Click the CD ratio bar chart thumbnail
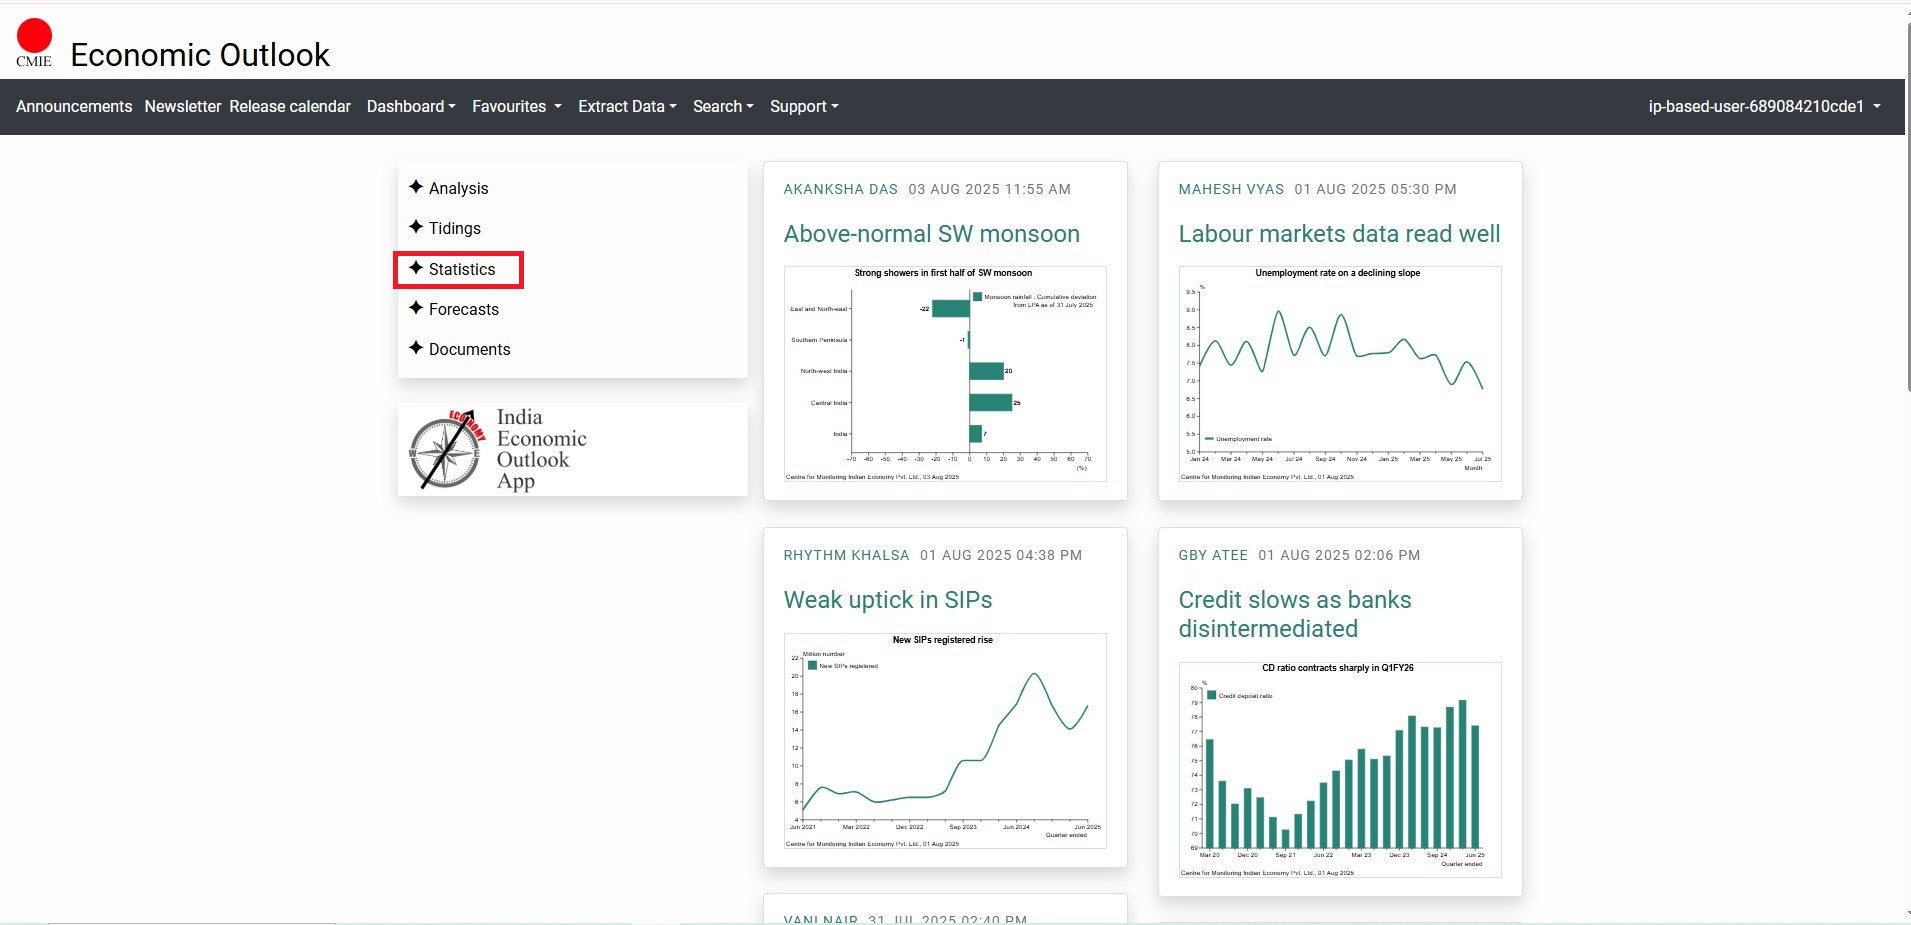 [1340, 769]
